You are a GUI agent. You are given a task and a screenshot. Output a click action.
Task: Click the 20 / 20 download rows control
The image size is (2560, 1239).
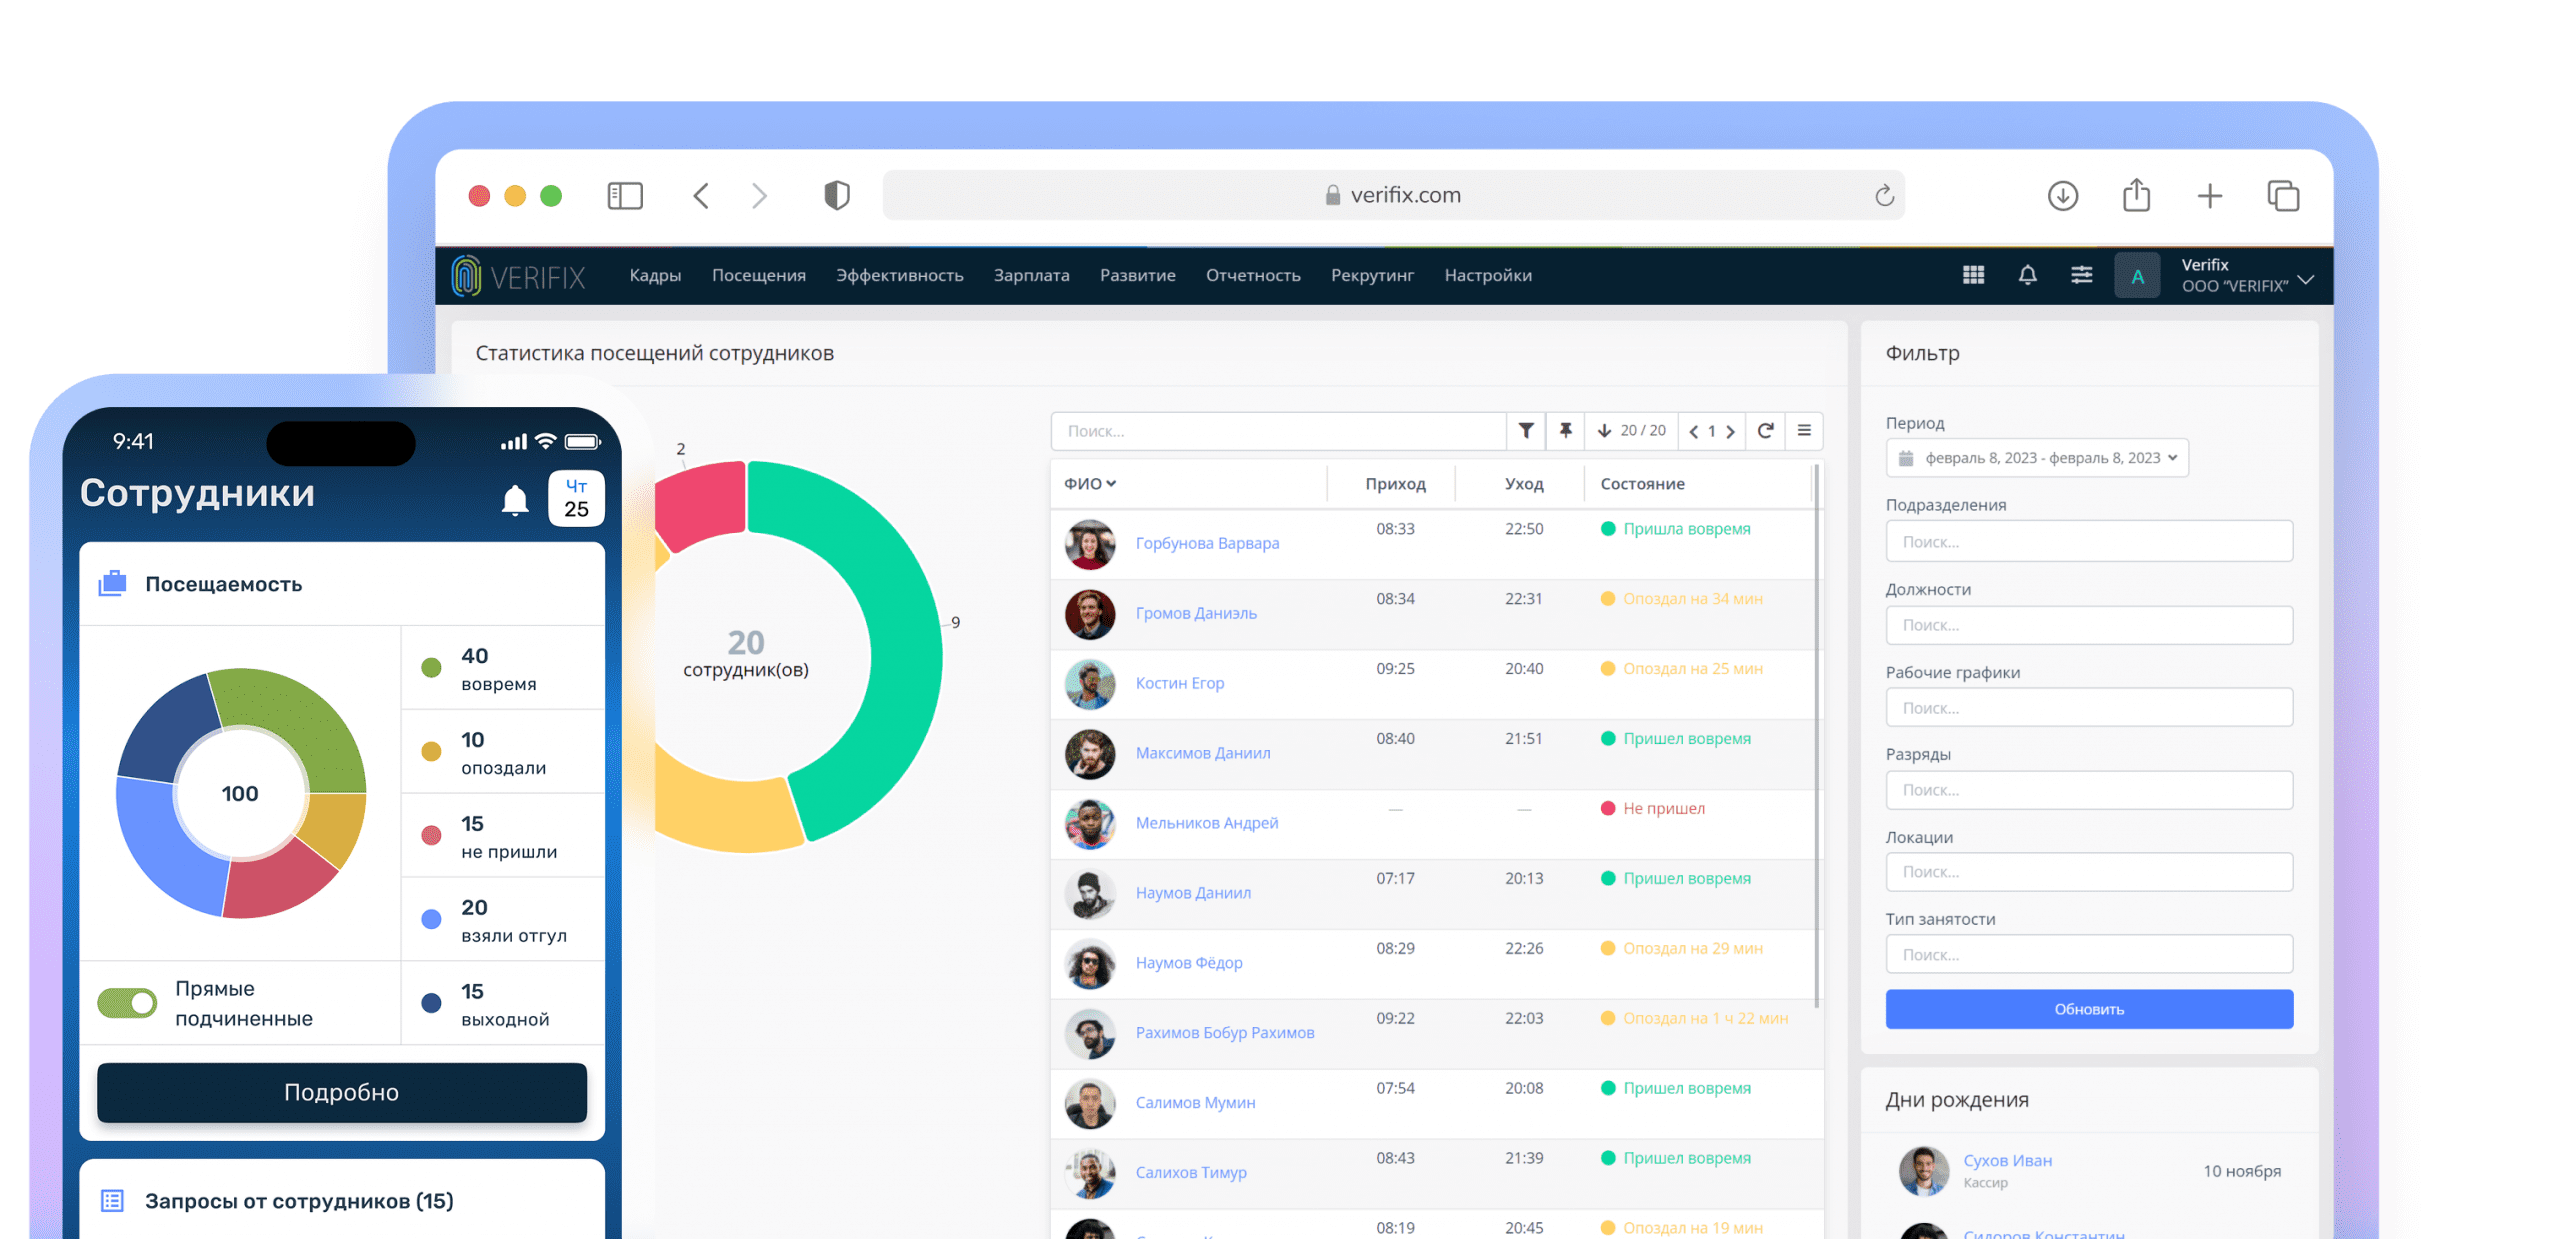1631,431
